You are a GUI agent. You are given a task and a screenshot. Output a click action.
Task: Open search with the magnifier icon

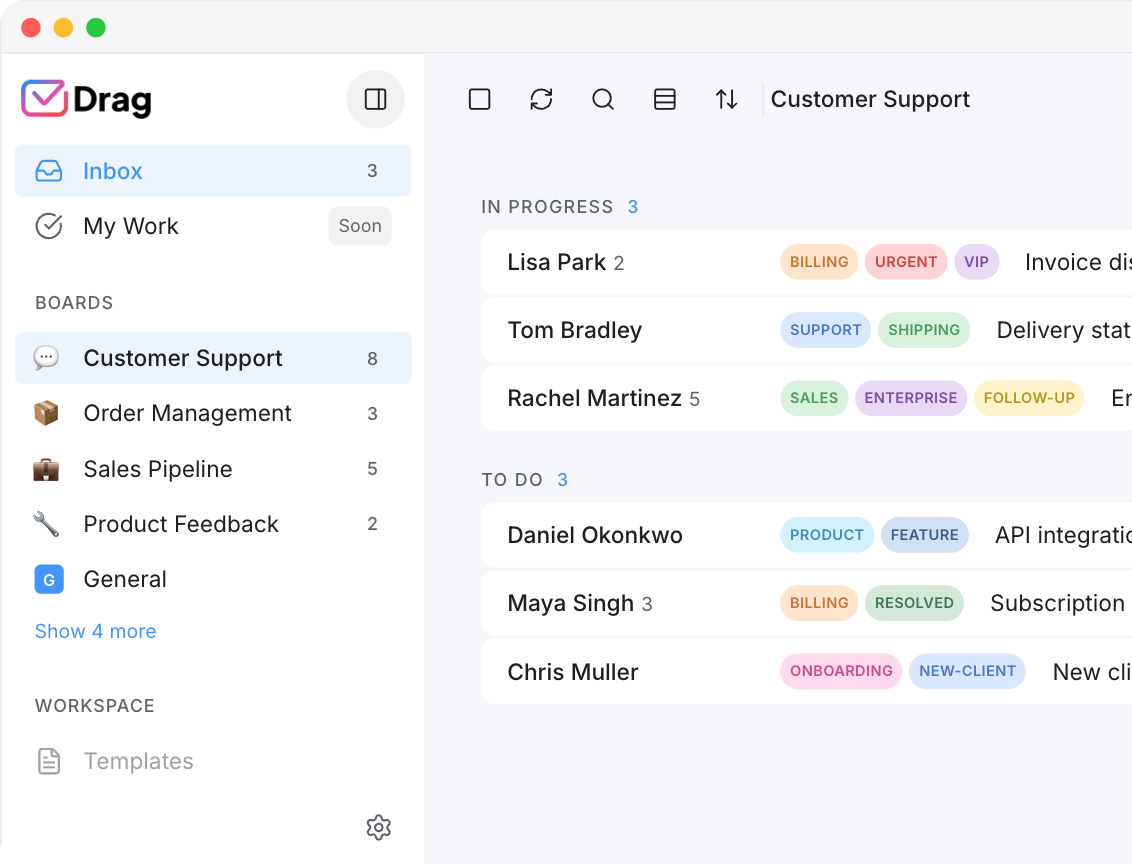click(x=603, y=99)
